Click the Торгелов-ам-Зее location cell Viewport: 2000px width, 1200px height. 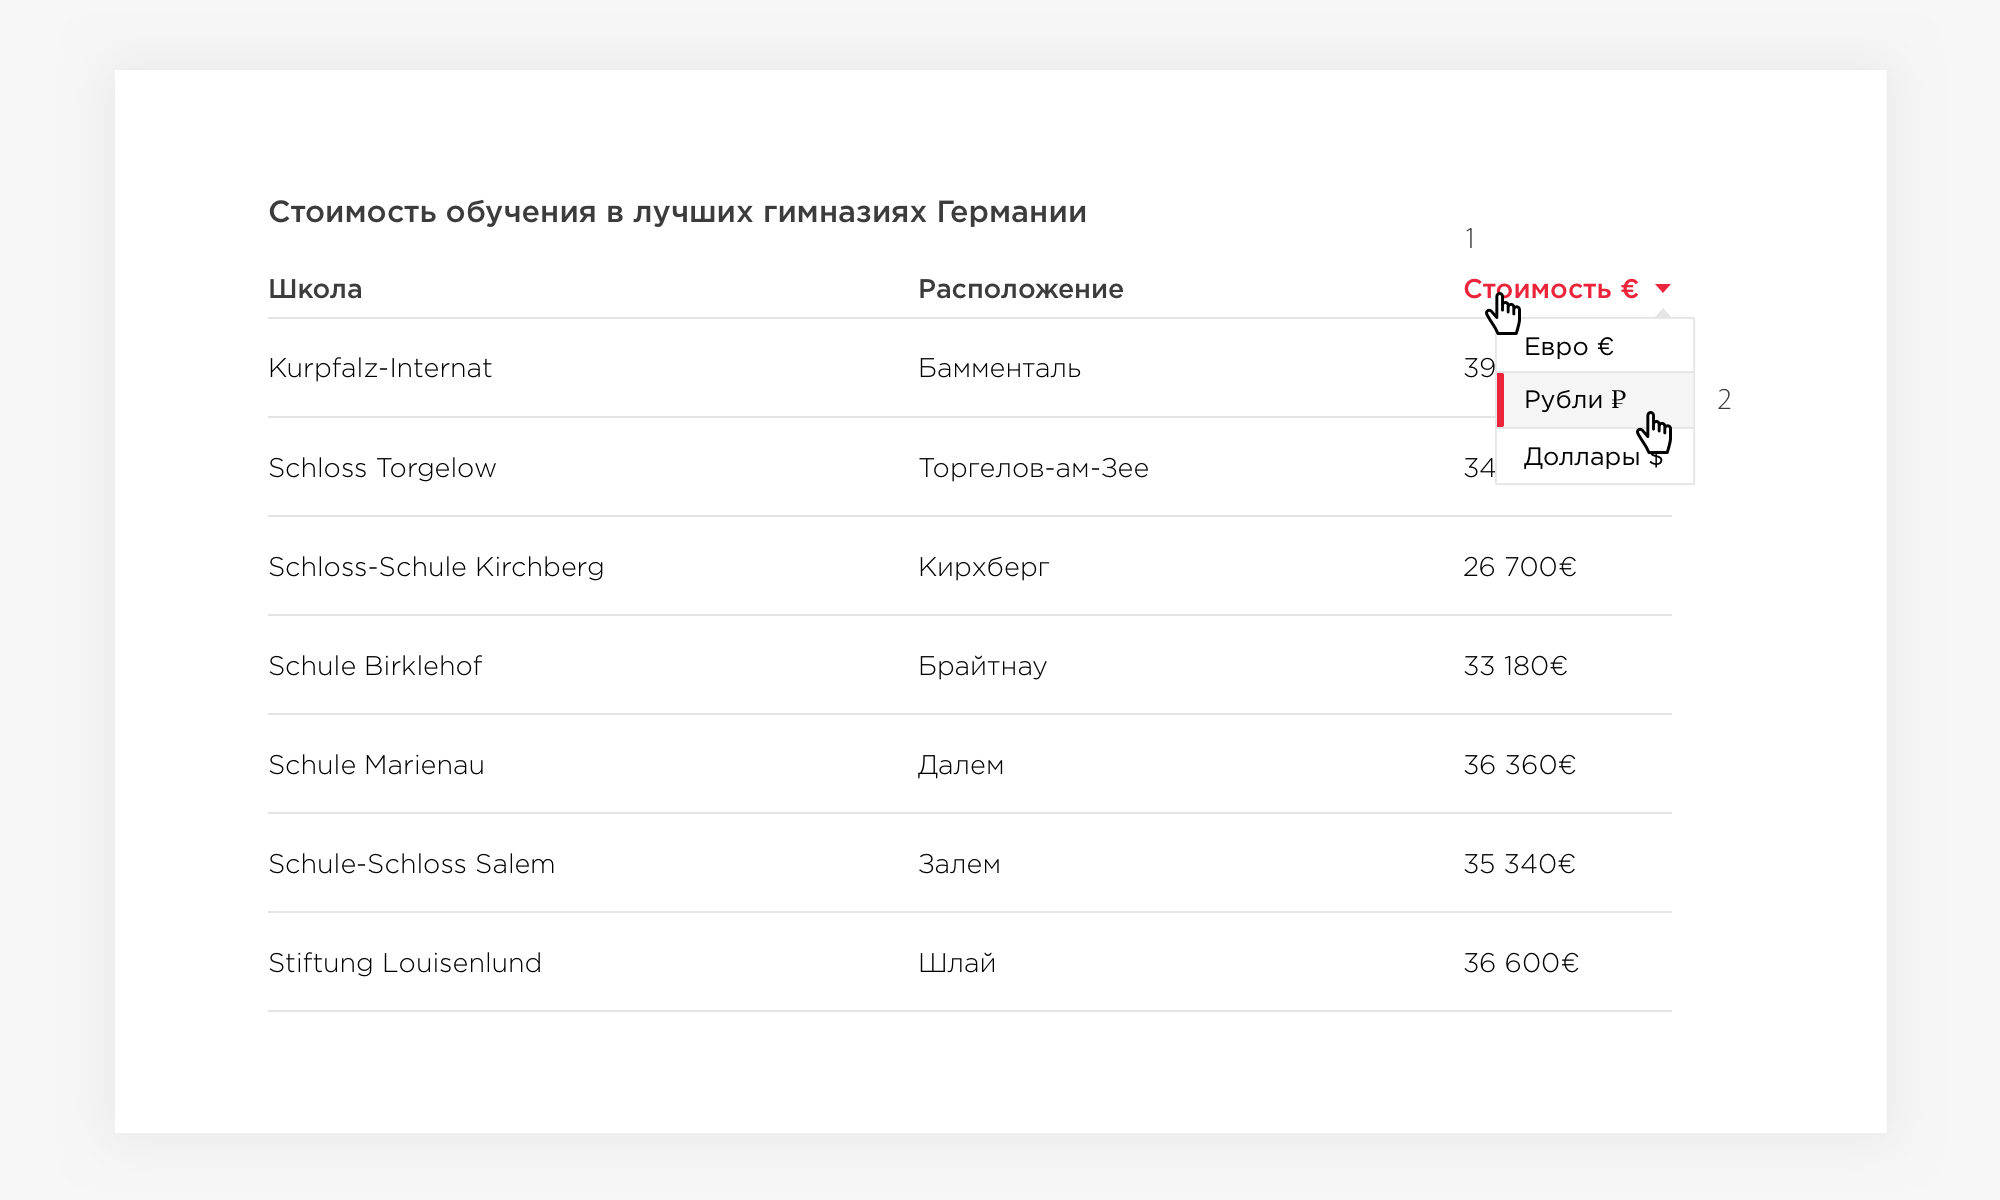[x=1033, y=468]
